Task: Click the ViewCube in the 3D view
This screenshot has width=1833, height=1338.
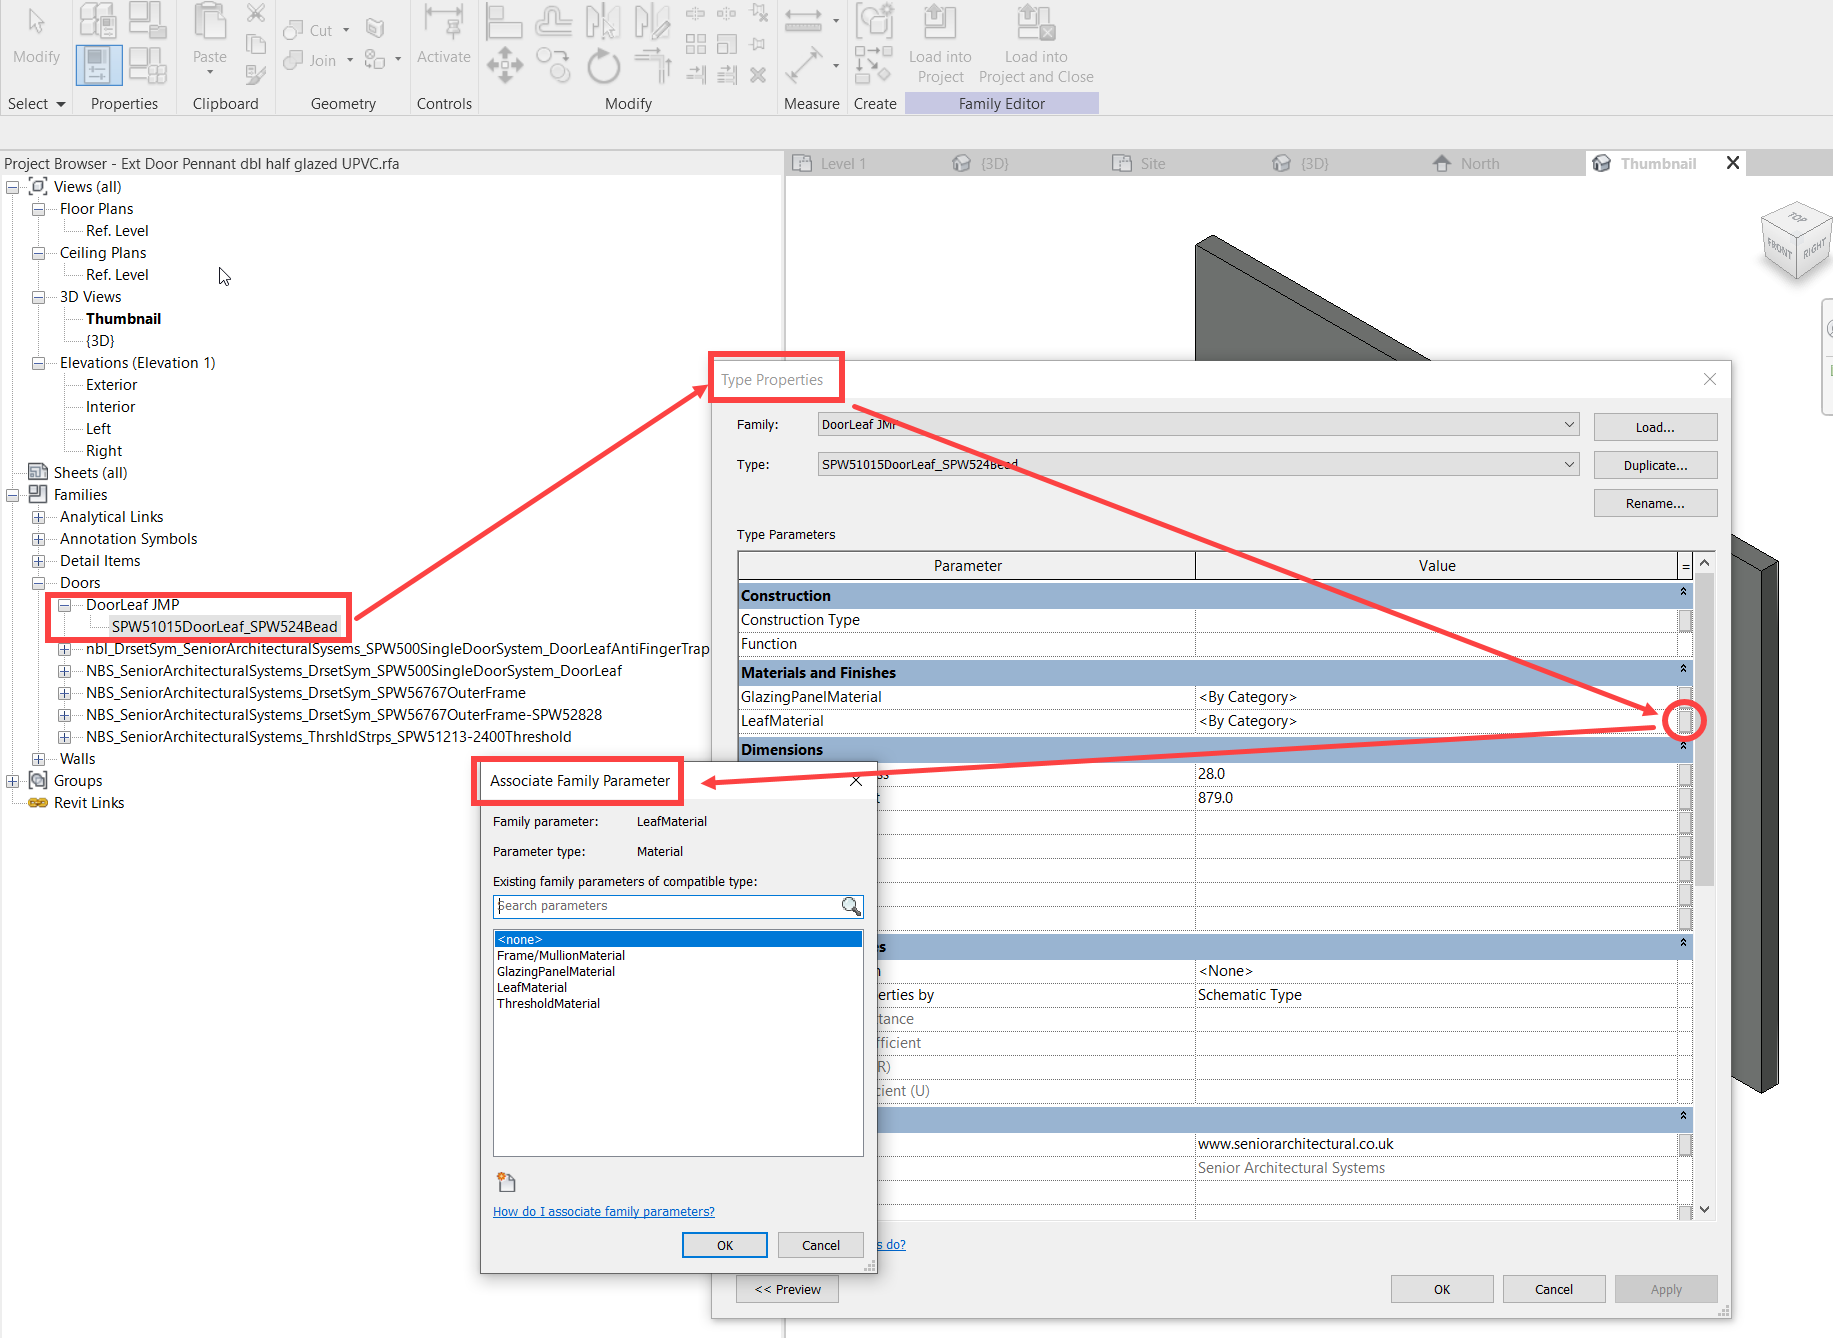Action: click(x=1795, y=240)
